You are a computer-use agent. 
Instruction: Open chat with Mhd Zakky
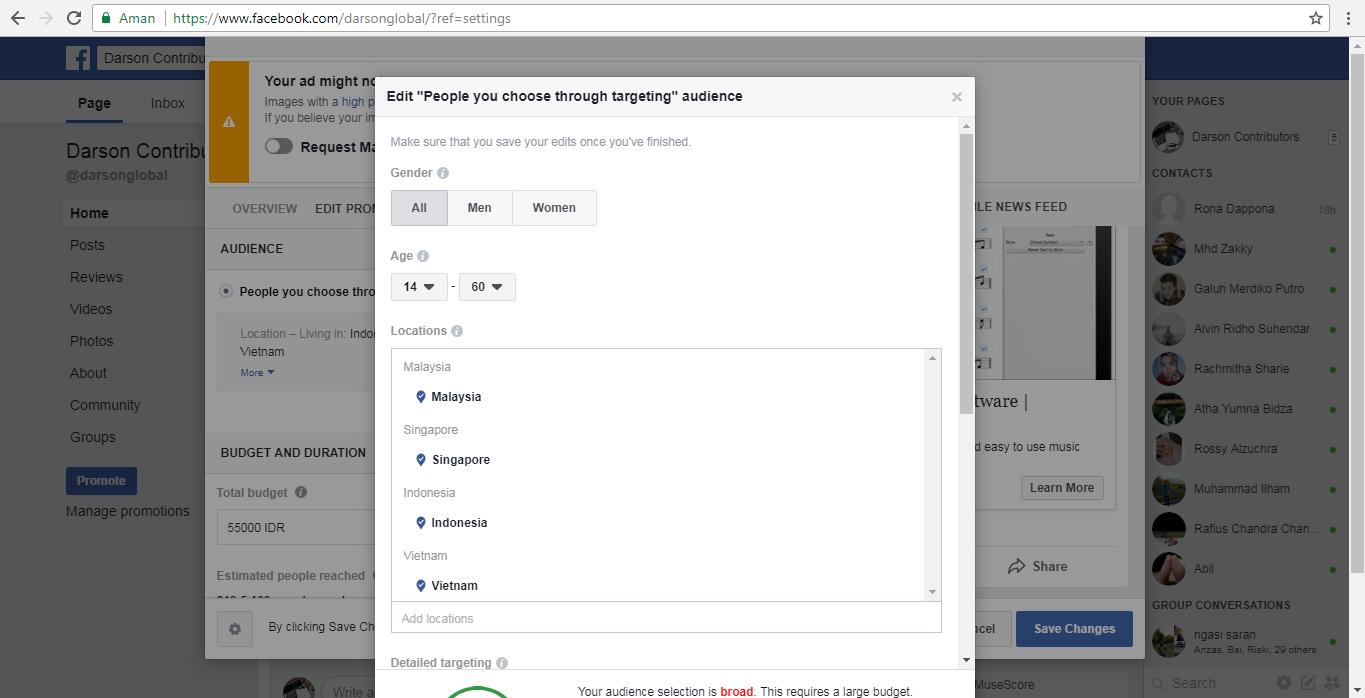coord(1245,249)
